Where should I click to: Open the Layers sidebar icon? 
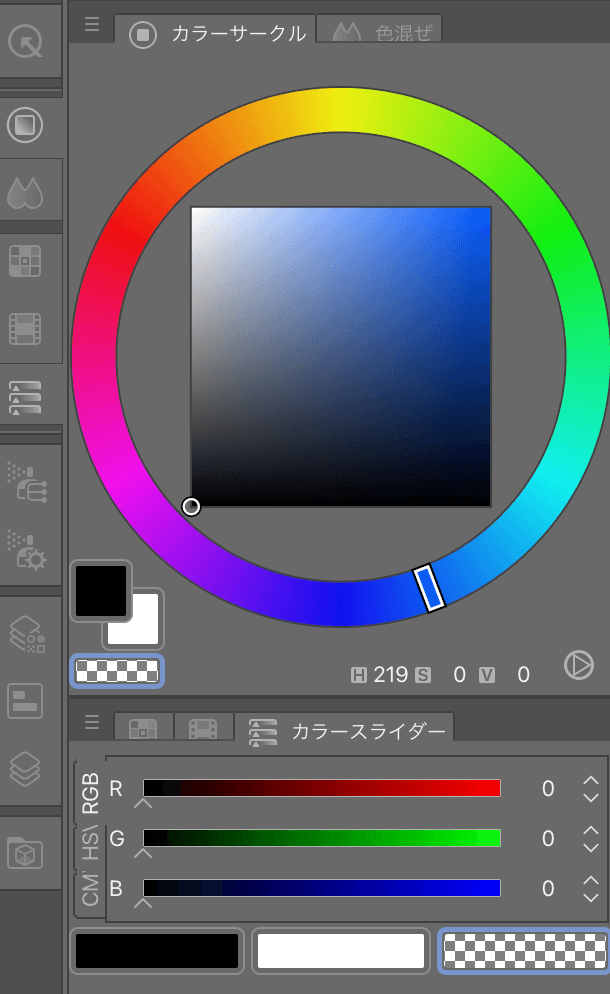pos(25,768)
